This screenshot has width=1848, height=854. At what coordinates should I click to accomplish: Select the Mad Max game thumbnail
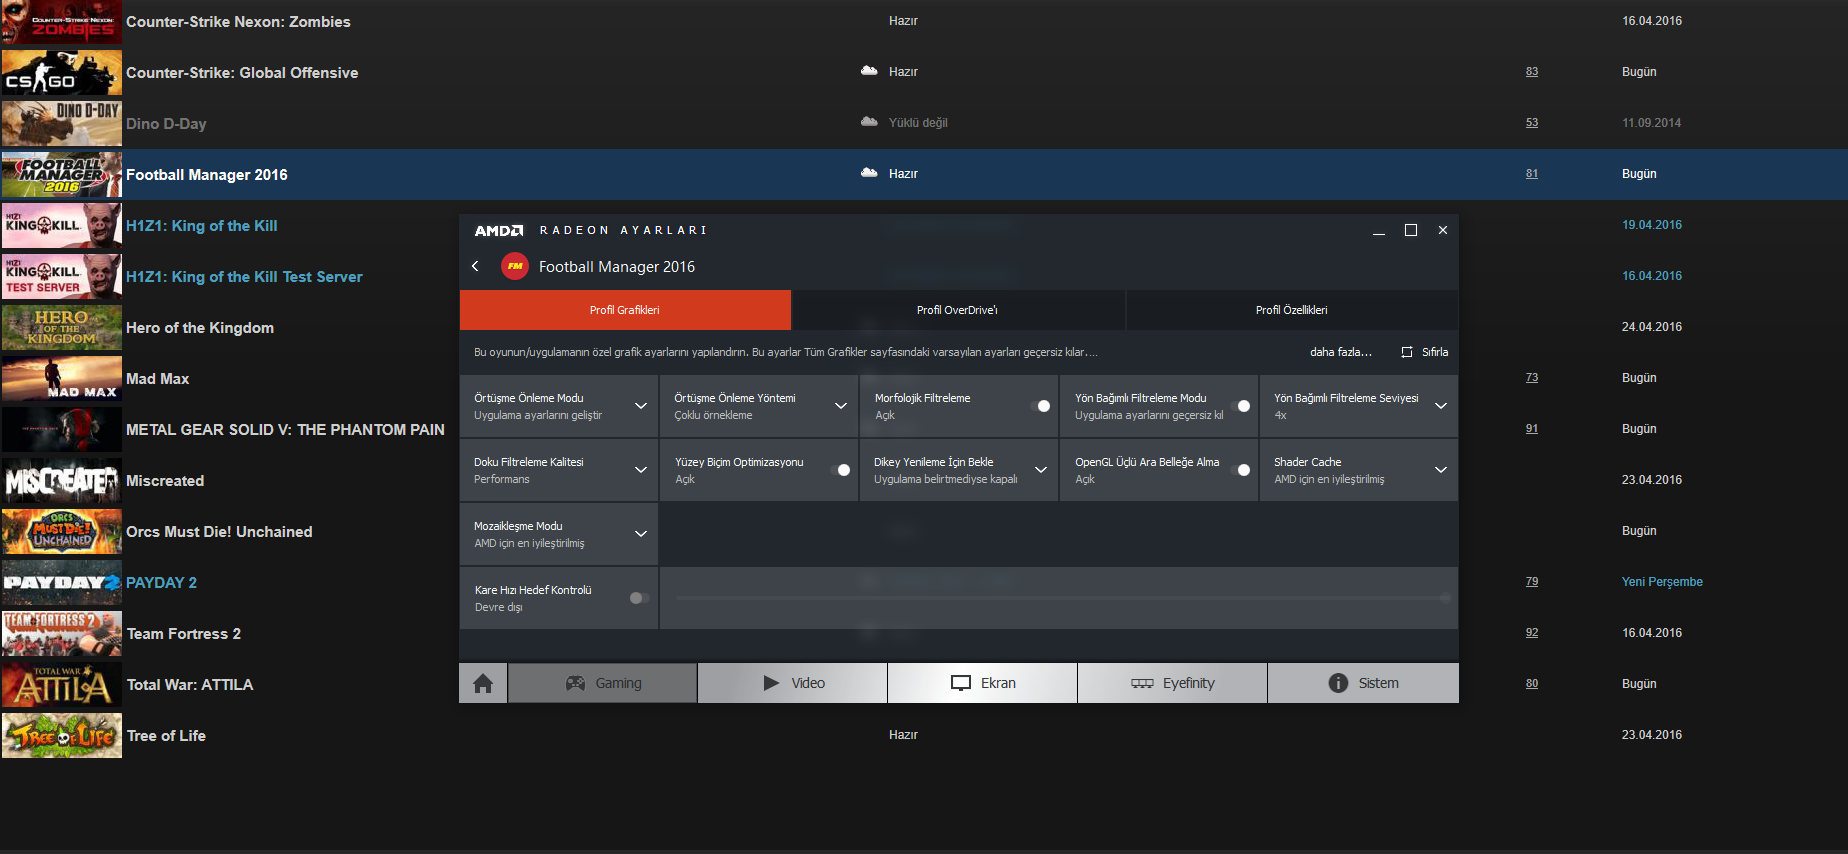point(62,379)
